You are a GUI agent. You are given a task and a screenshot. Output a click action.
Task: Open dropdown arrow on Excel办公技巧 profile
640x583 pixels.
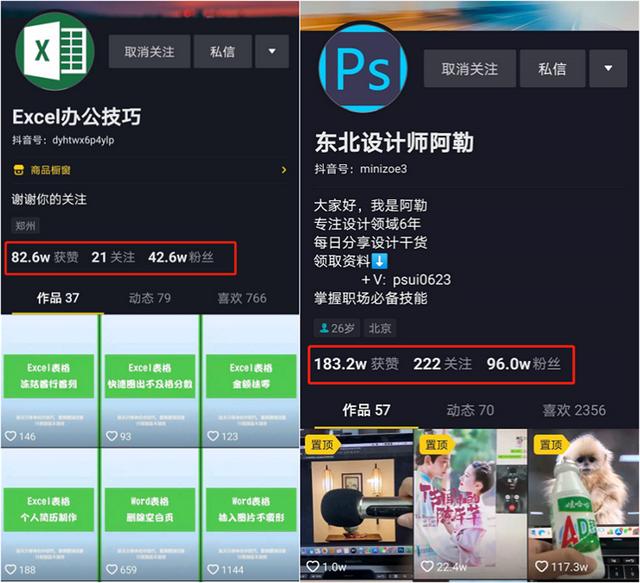pos(272,51)
